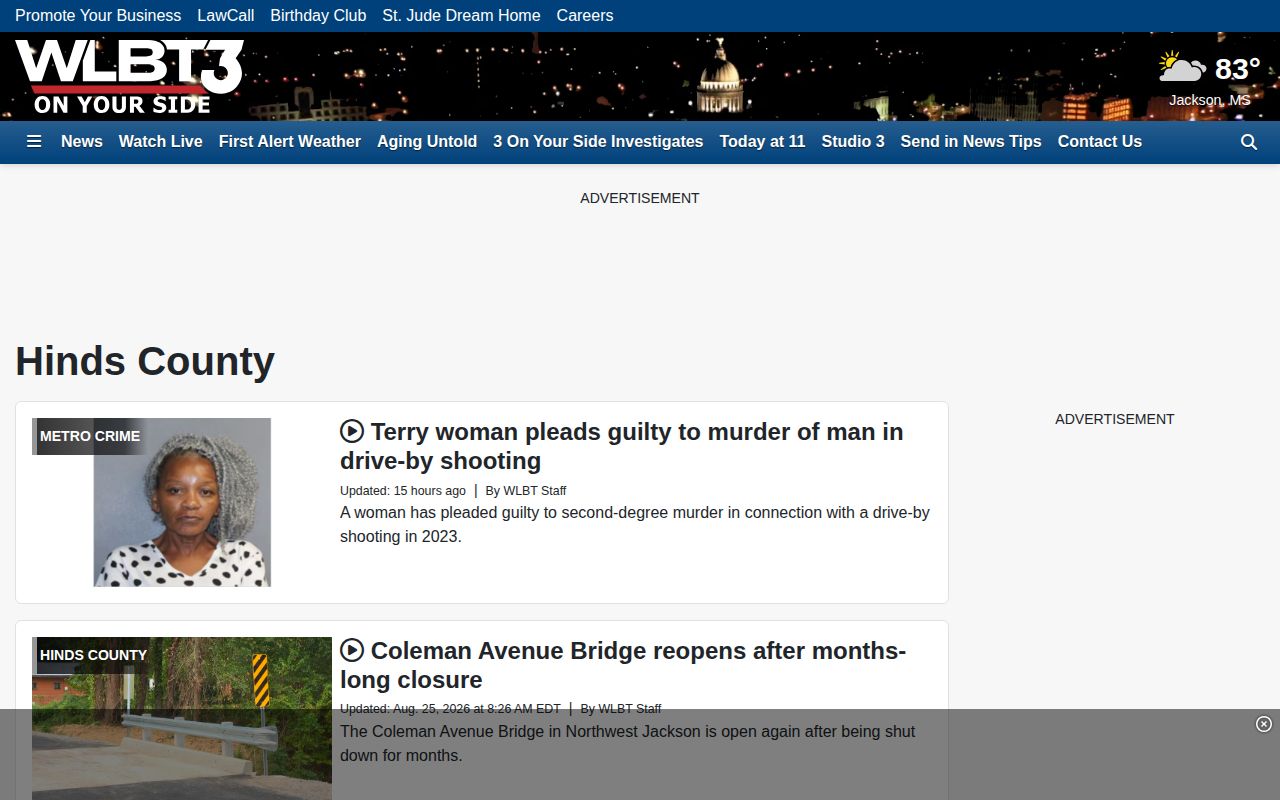Select Today at 11 menu item
Image resolution: width=1280 pixels, height=800 pixels.
(762, 142)
